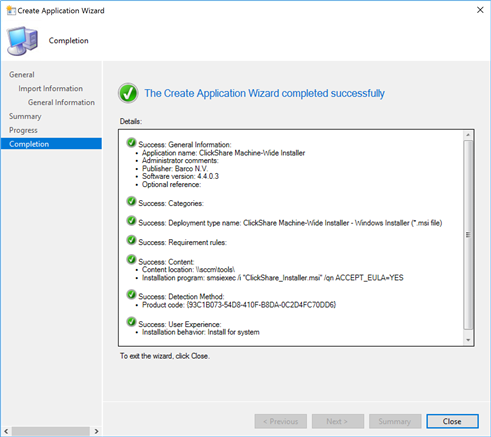This screenshot has width=491, height=437.
Task: Click the disabled Next button
Action: [x=338, y=421]
